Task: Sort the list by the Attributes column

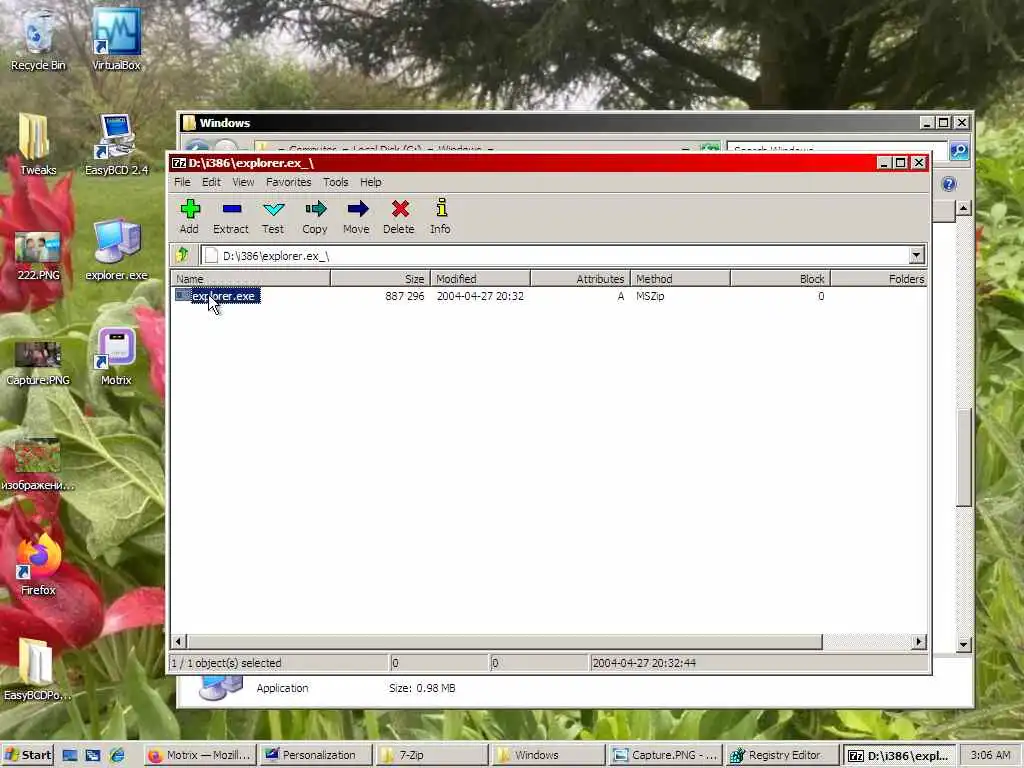Action: [580, 279]
